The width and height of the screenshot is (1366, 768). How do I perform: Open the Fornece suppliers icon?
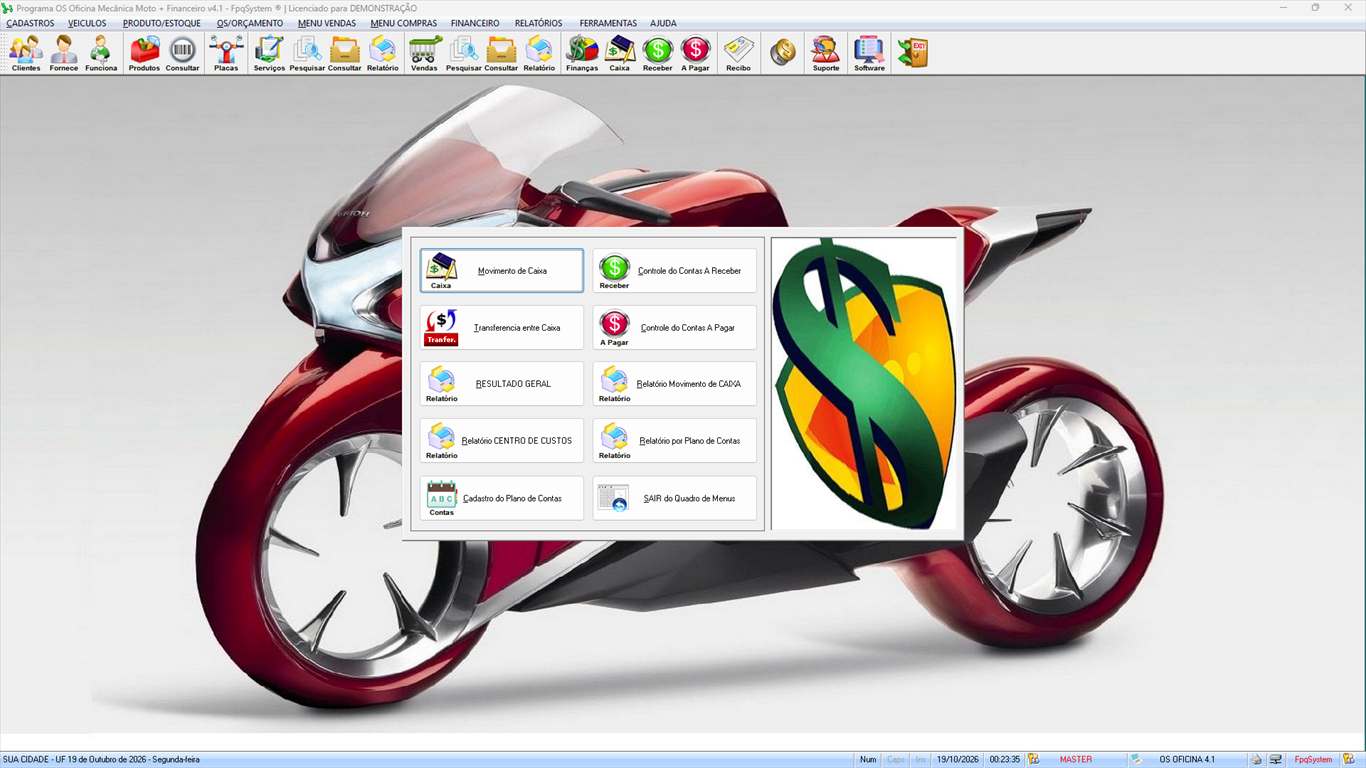[x=64, y=53]
